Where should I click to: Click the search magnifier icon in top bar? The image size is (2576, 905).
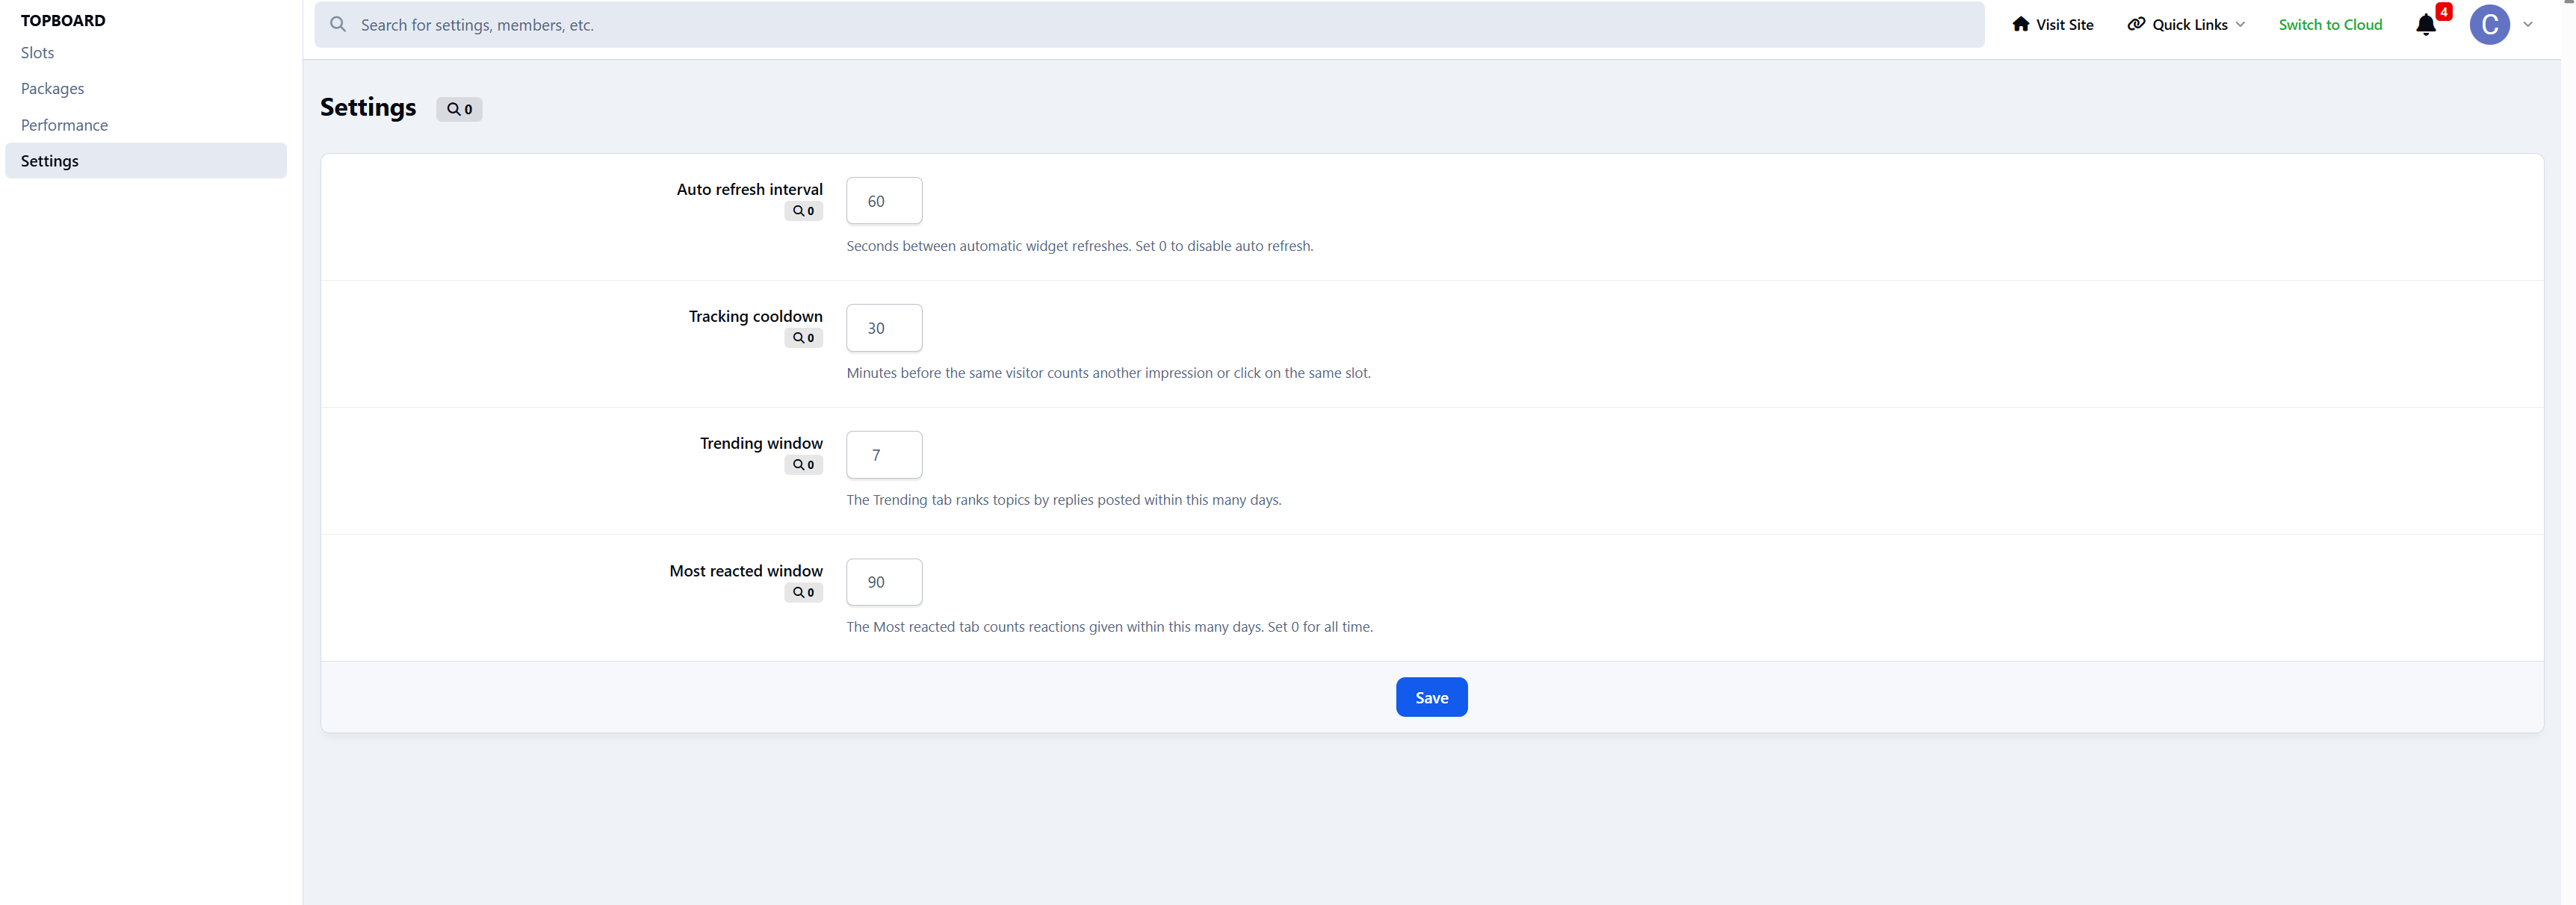click(x=338, y=24)
